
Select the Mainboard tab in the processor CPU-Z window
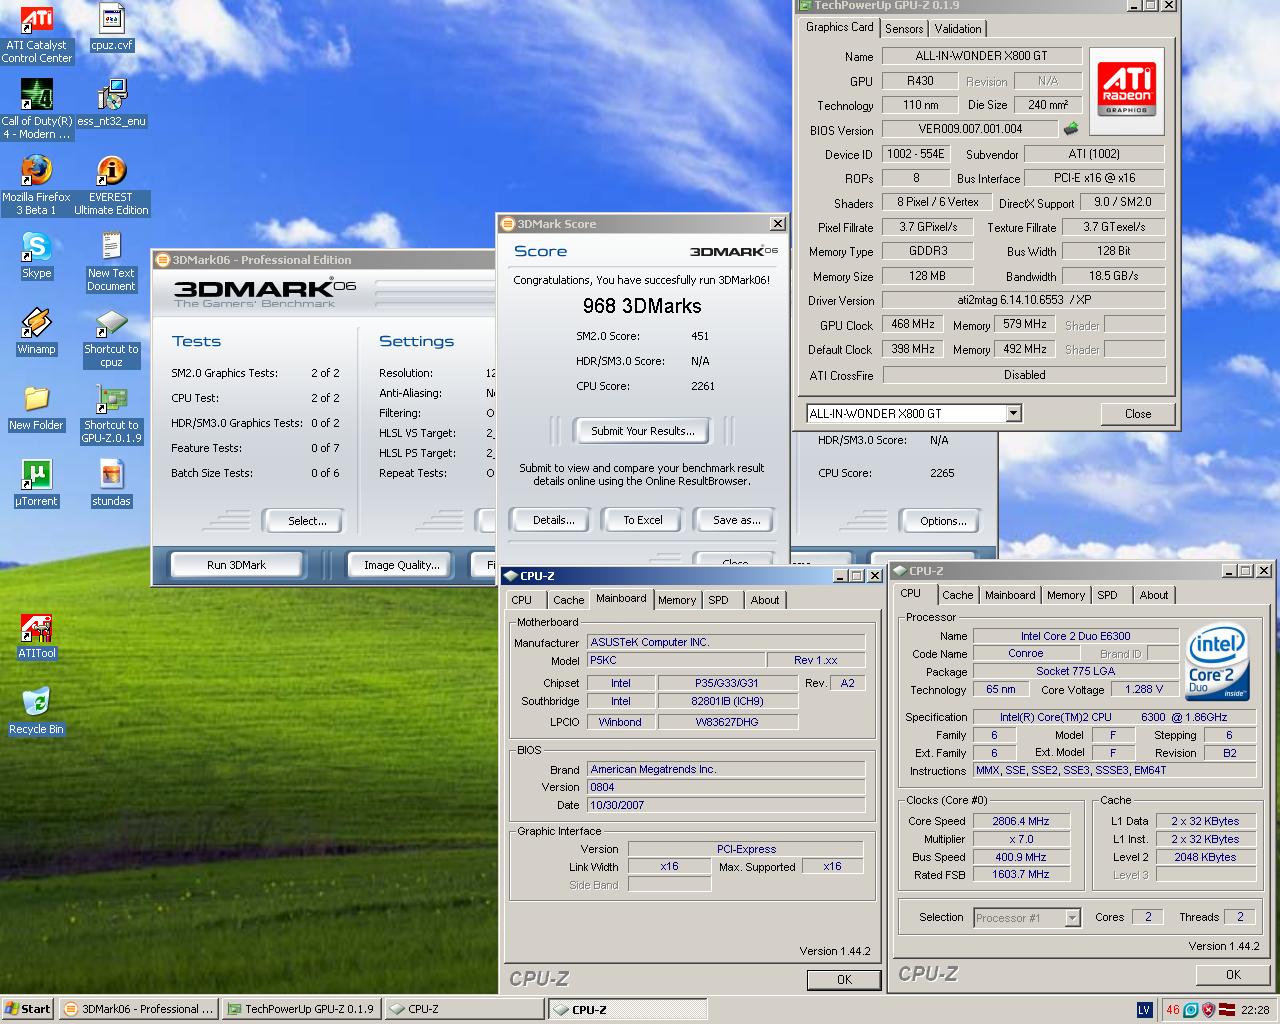tap(1010, 595)
